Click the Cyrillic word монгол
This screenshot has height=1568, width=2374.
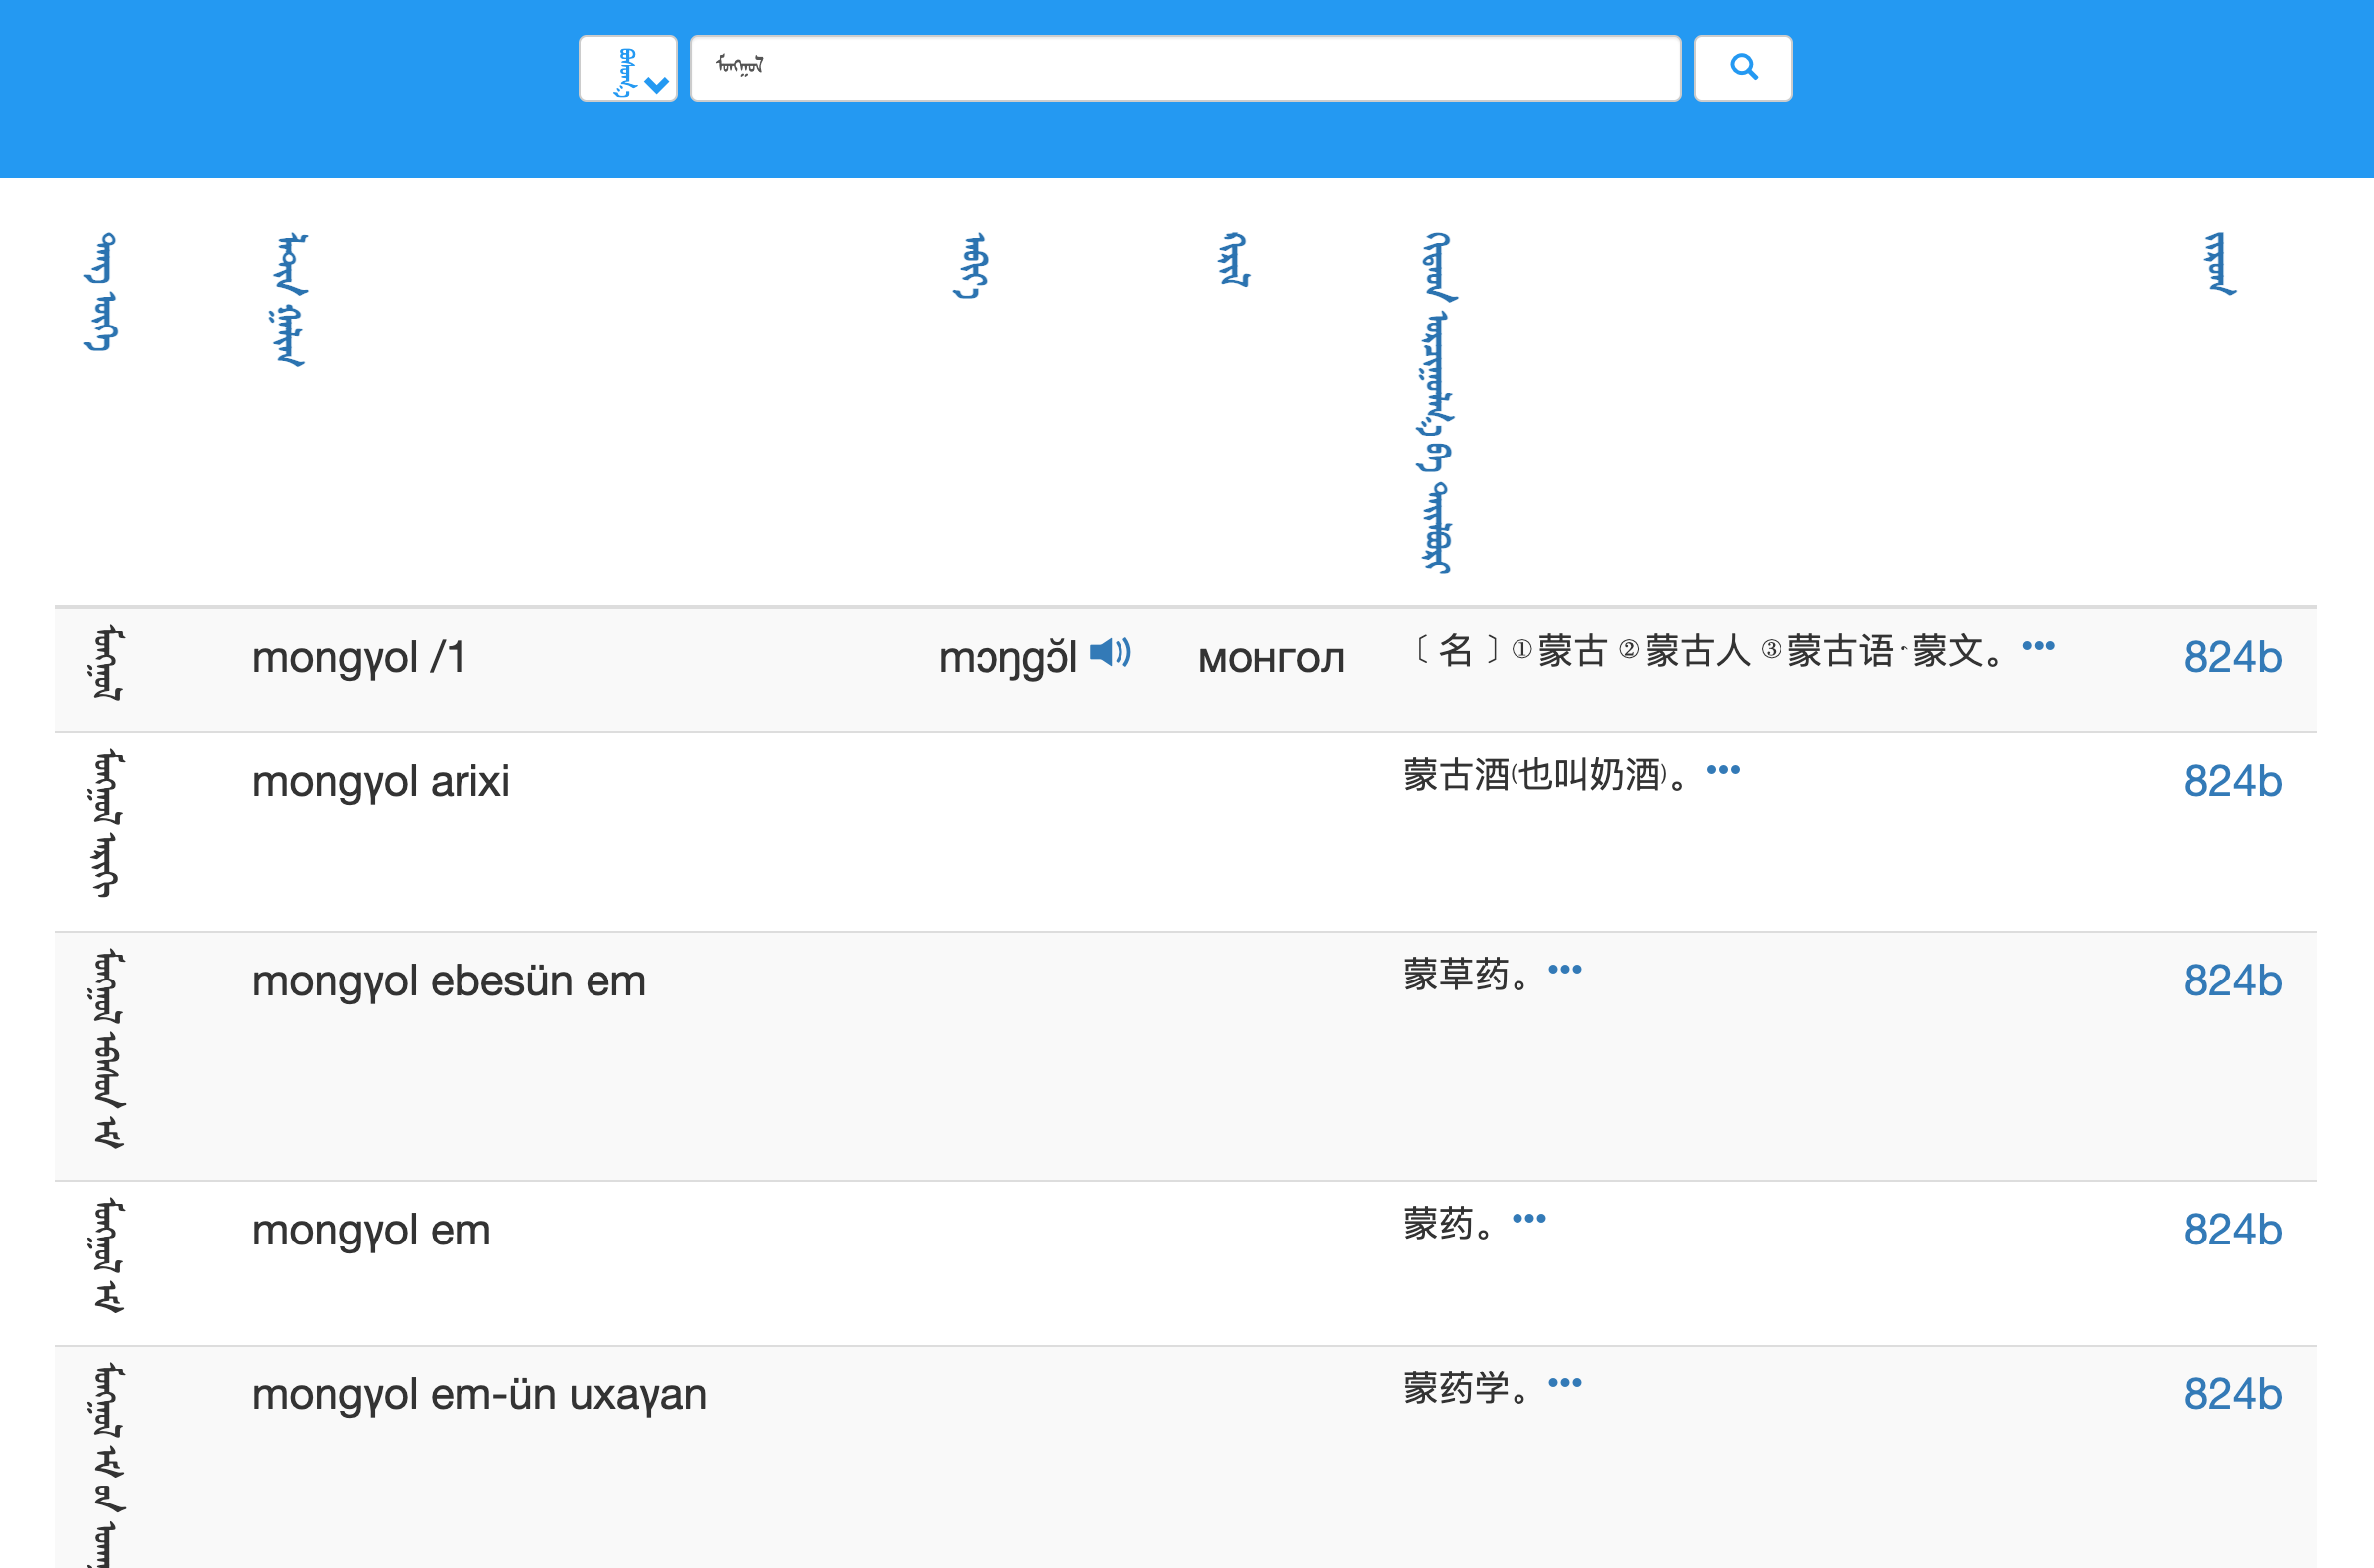coord(1271,658)
